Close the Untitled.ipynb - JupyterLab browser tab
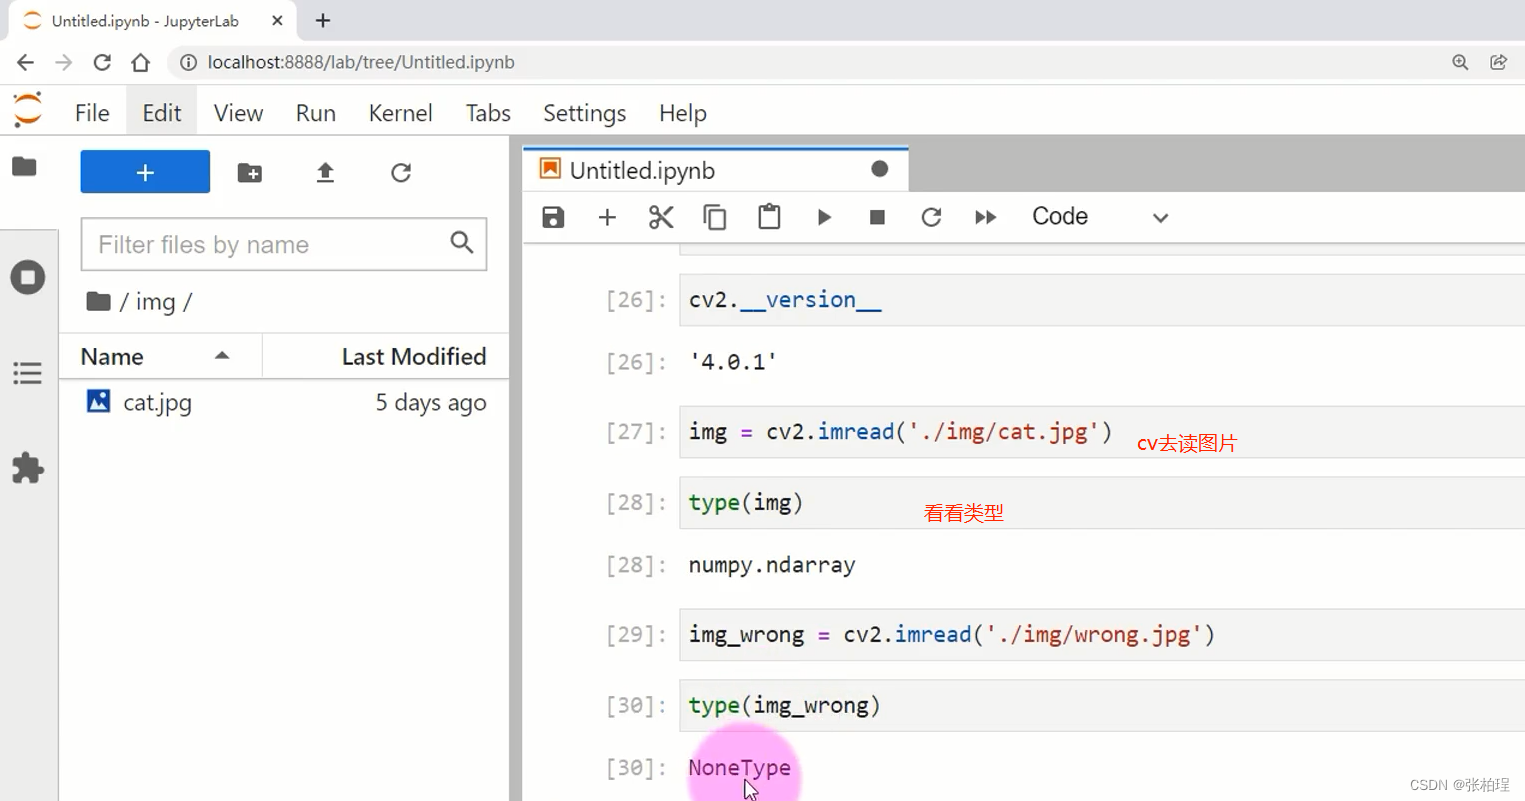Image resolution: width=1525 pixels, height=801 pixels. tap(277, 20)
